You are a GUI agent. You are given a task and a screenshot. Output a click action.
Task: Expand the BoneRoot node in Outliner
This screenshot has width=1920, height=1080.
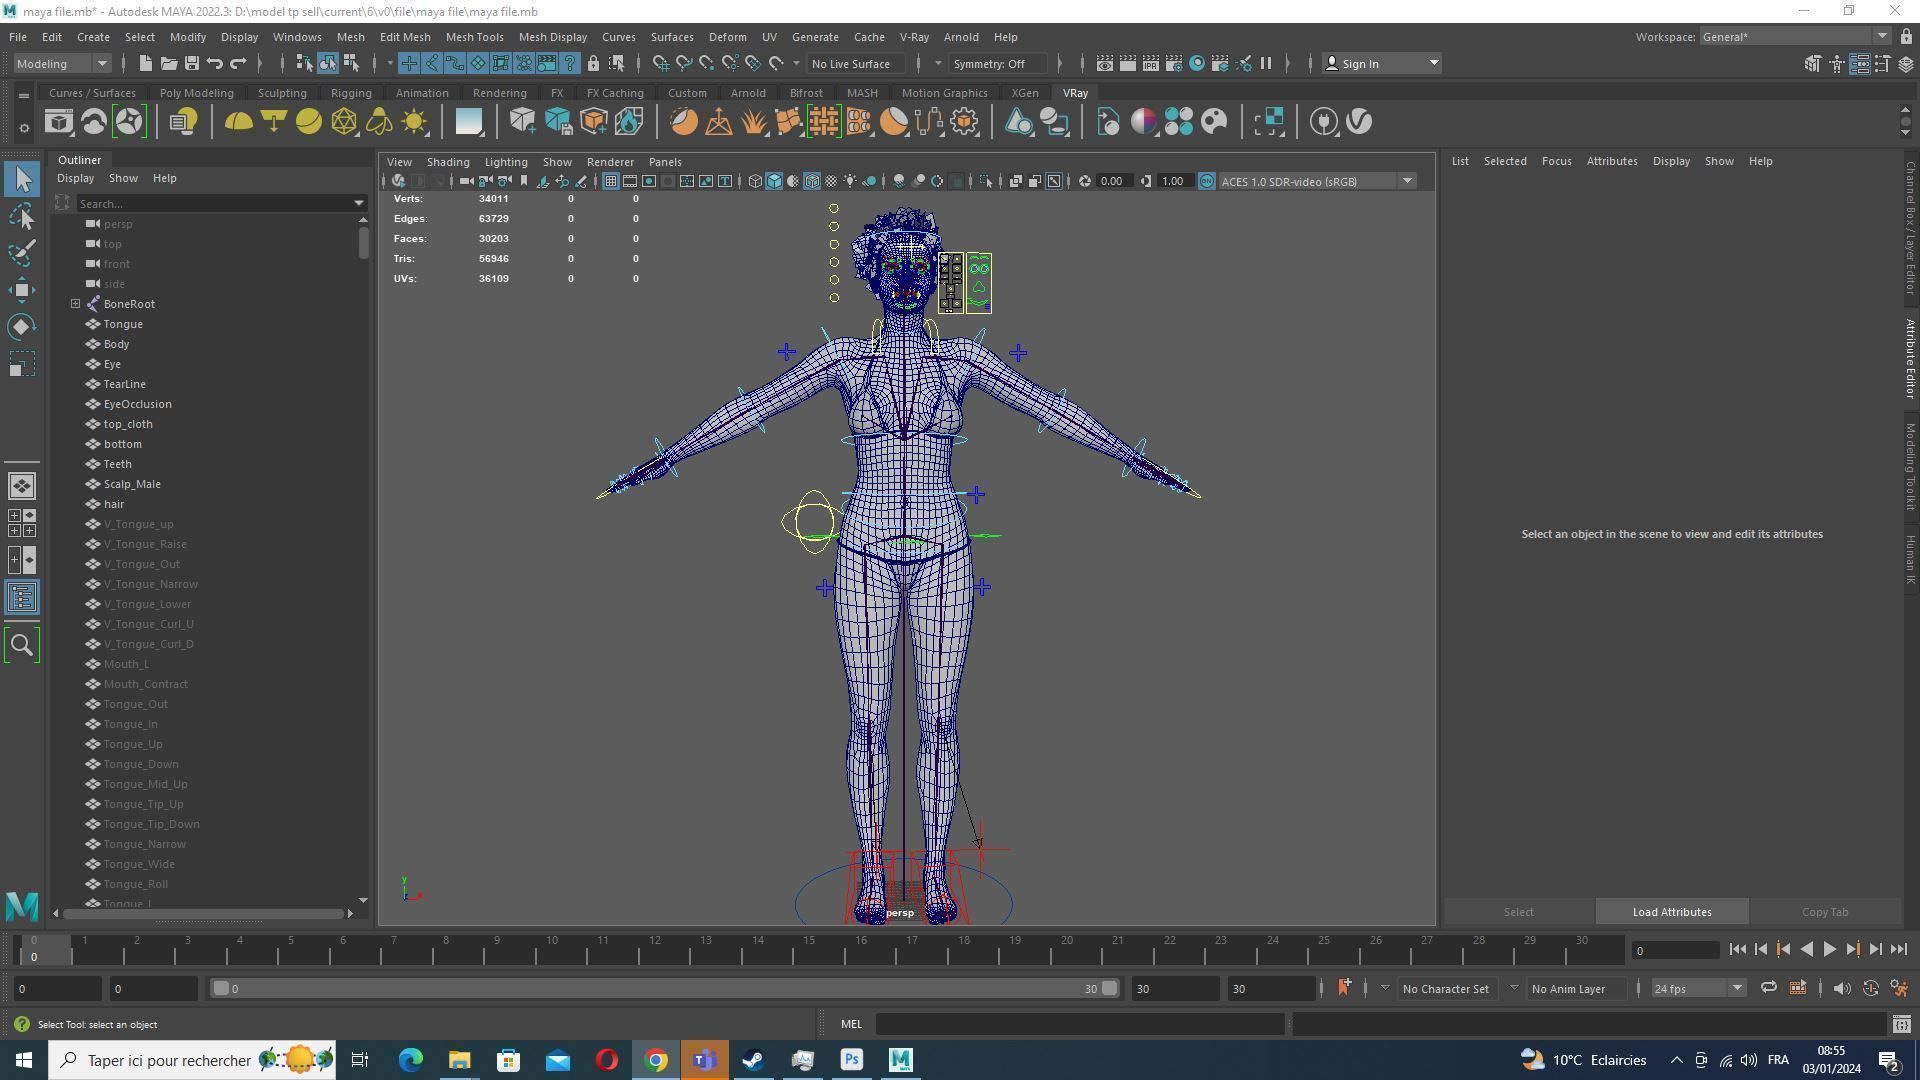(75, 304)
